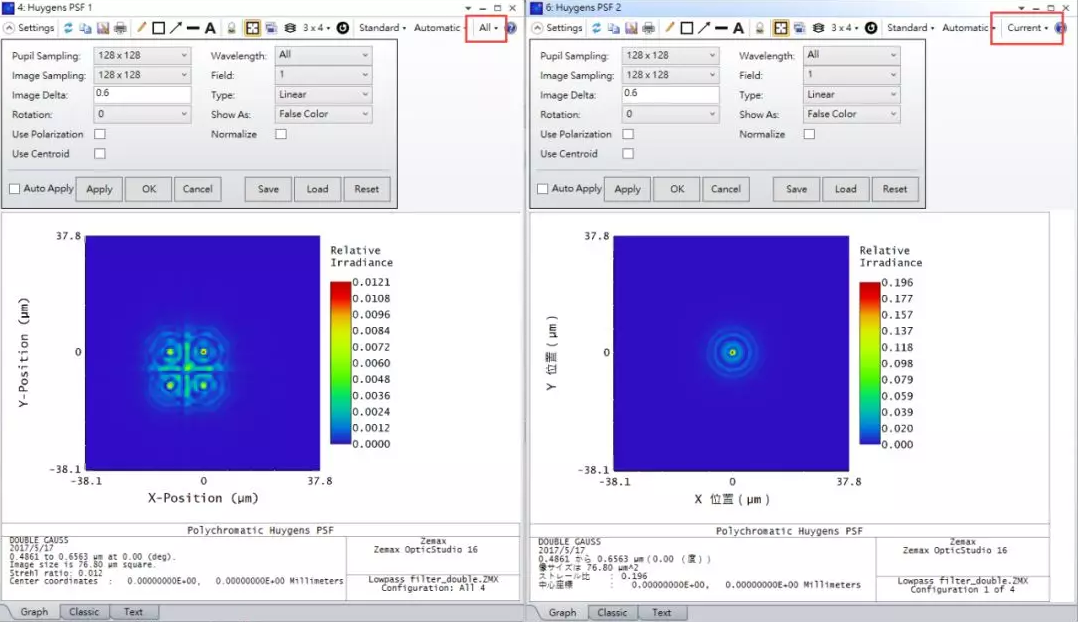Select Graph tab in Huygens PSF 2
The height and width of the screenshot is (622, 1078).
point(562,612)
